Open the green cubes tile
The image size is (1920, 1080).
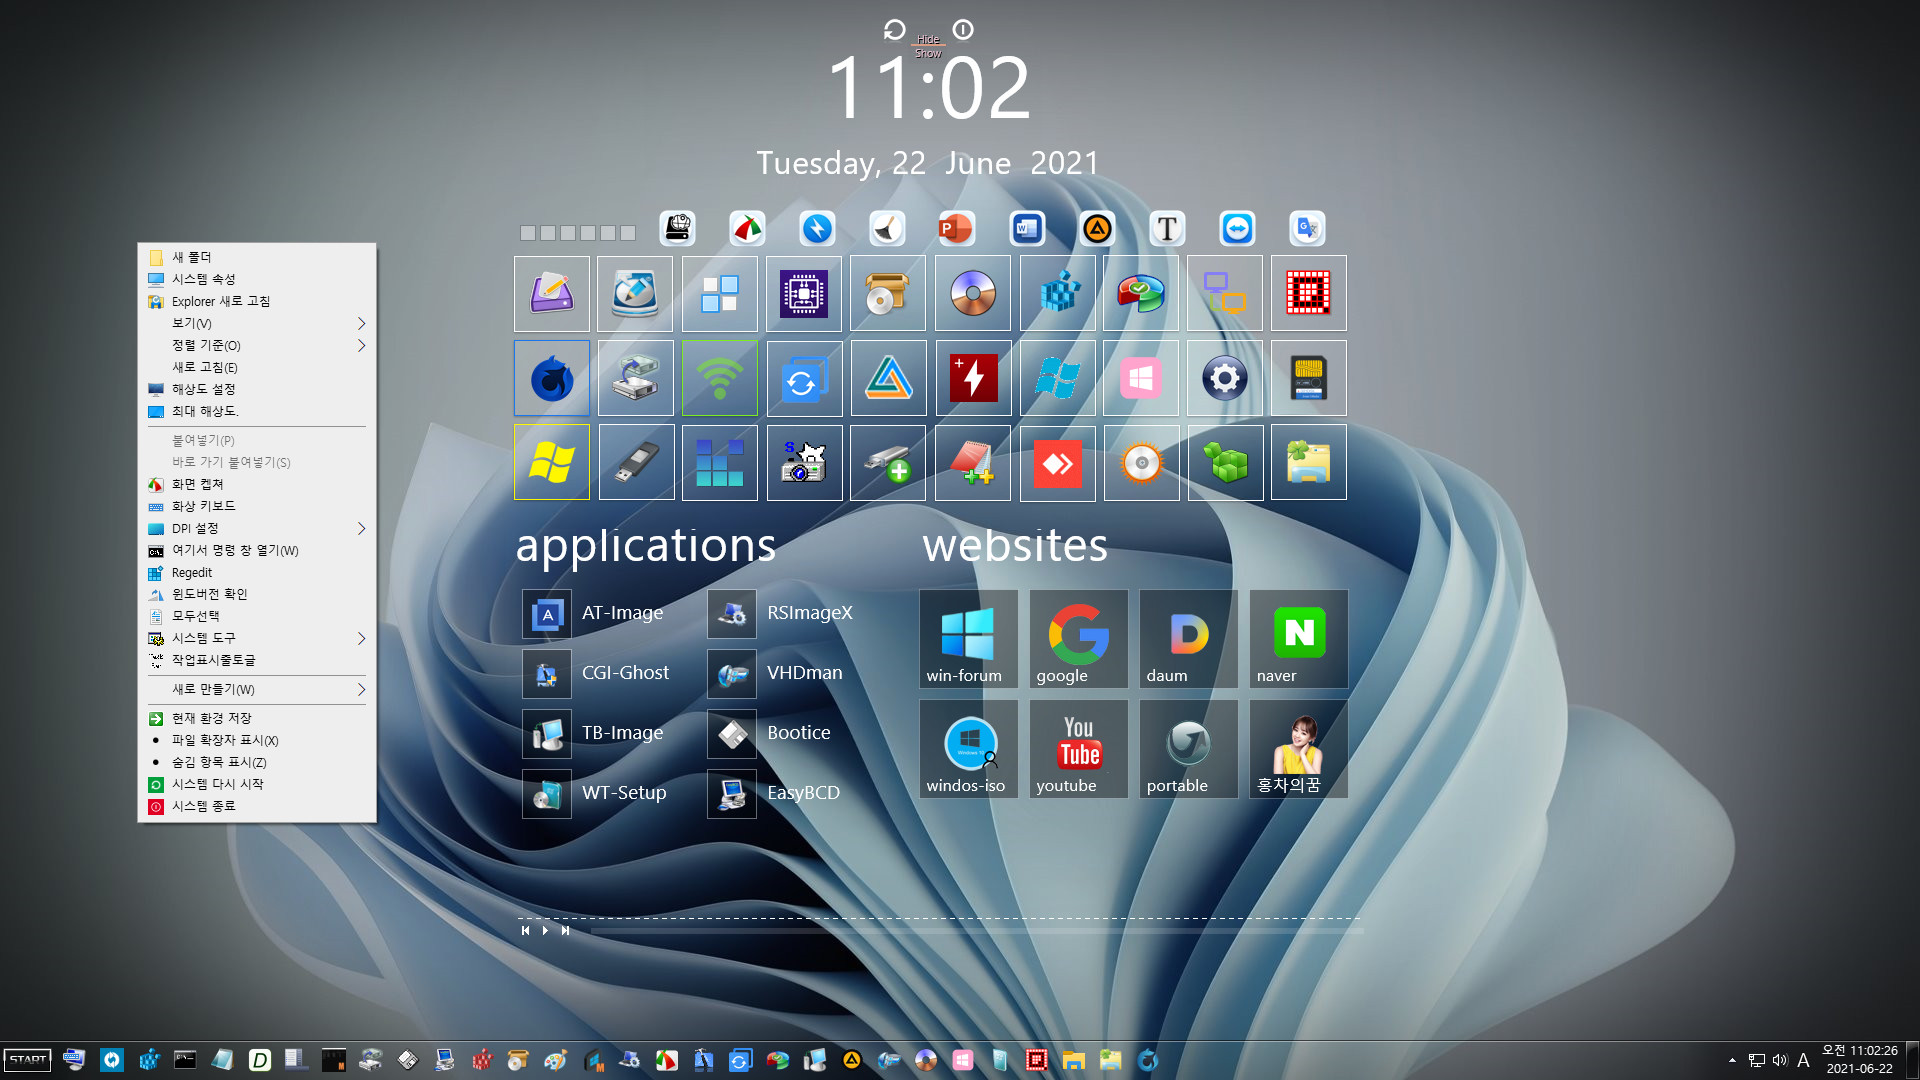[1225, 463]
